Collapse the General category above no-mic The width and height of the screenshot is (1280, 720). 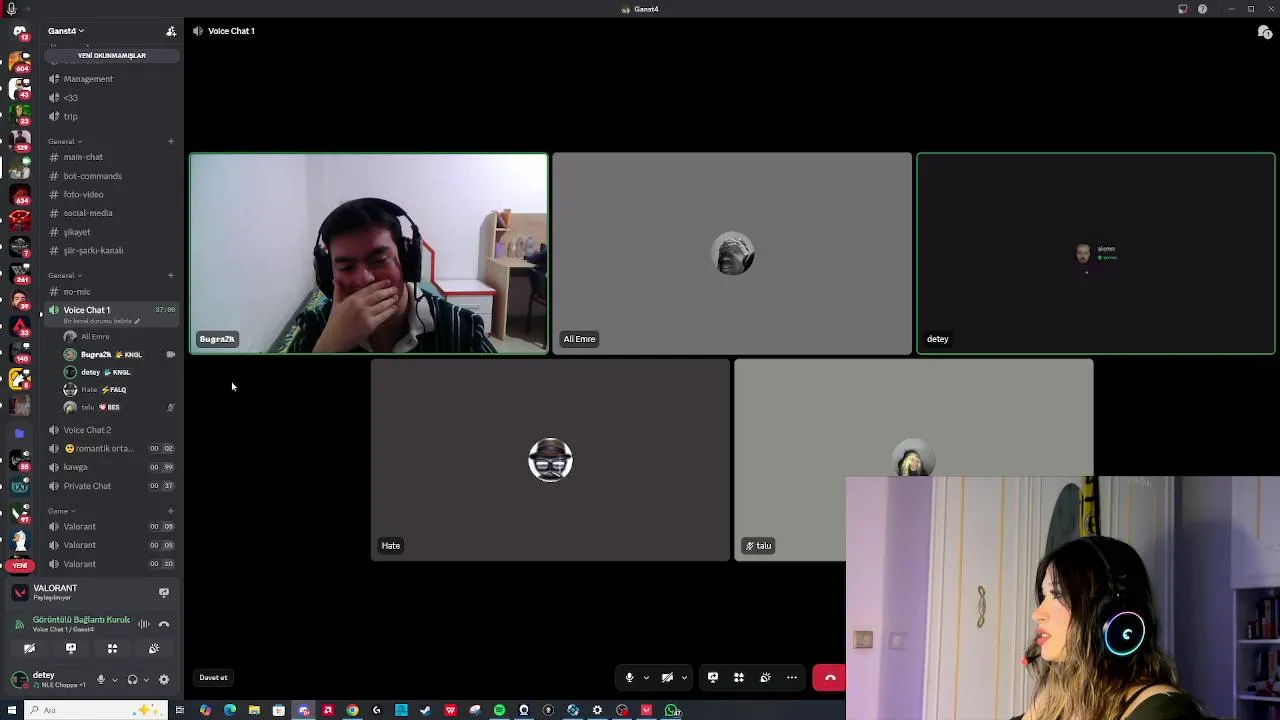(x=64, y=275)
